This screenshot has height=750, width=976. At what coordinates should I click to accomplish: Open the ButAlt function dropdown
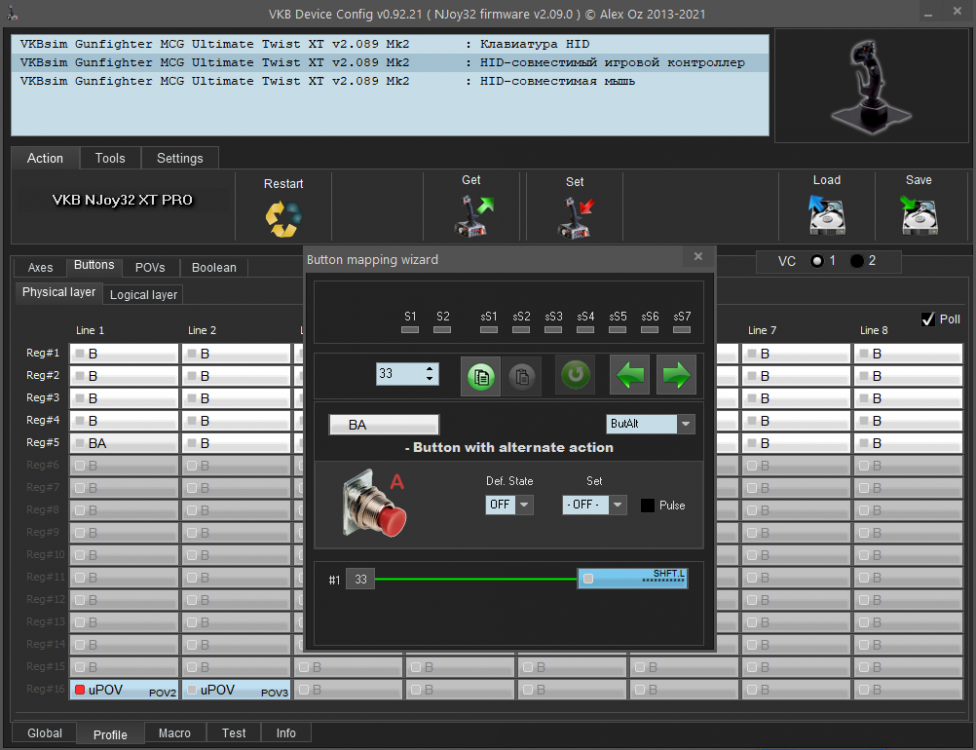pos(685,424)
